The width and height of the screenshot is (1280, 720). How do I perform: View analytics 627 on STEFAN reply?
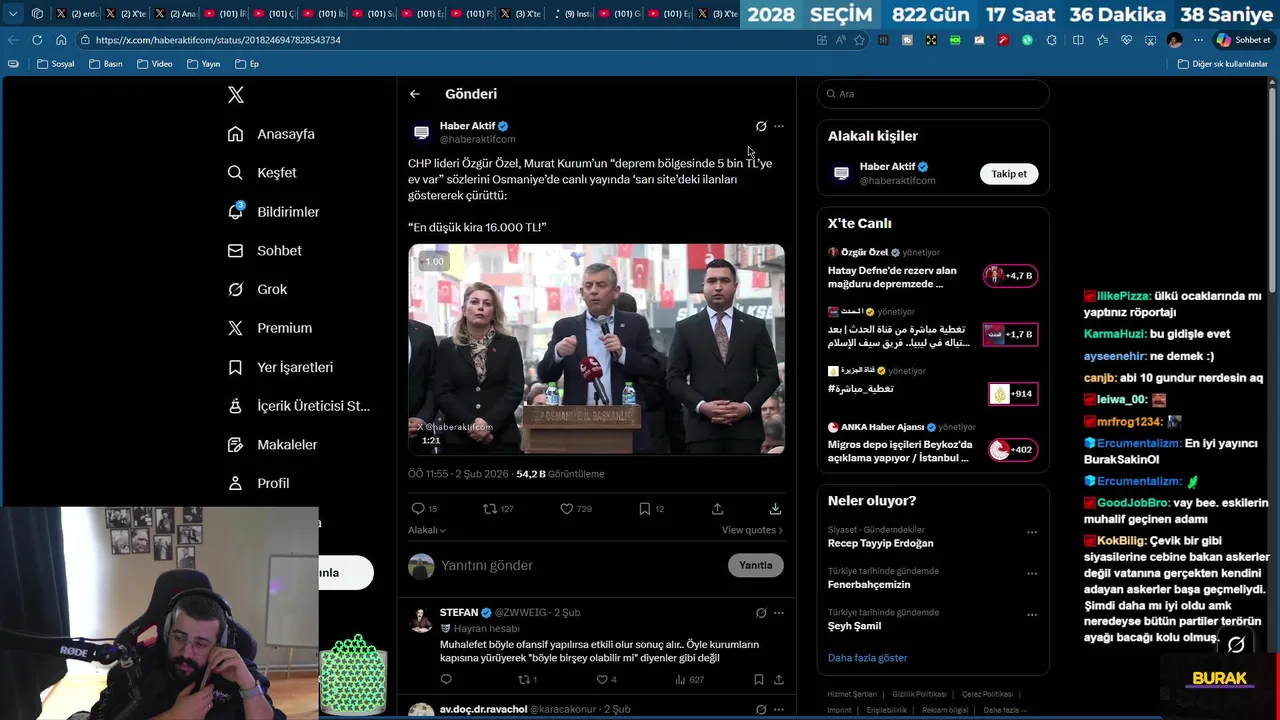pos(689,680)
